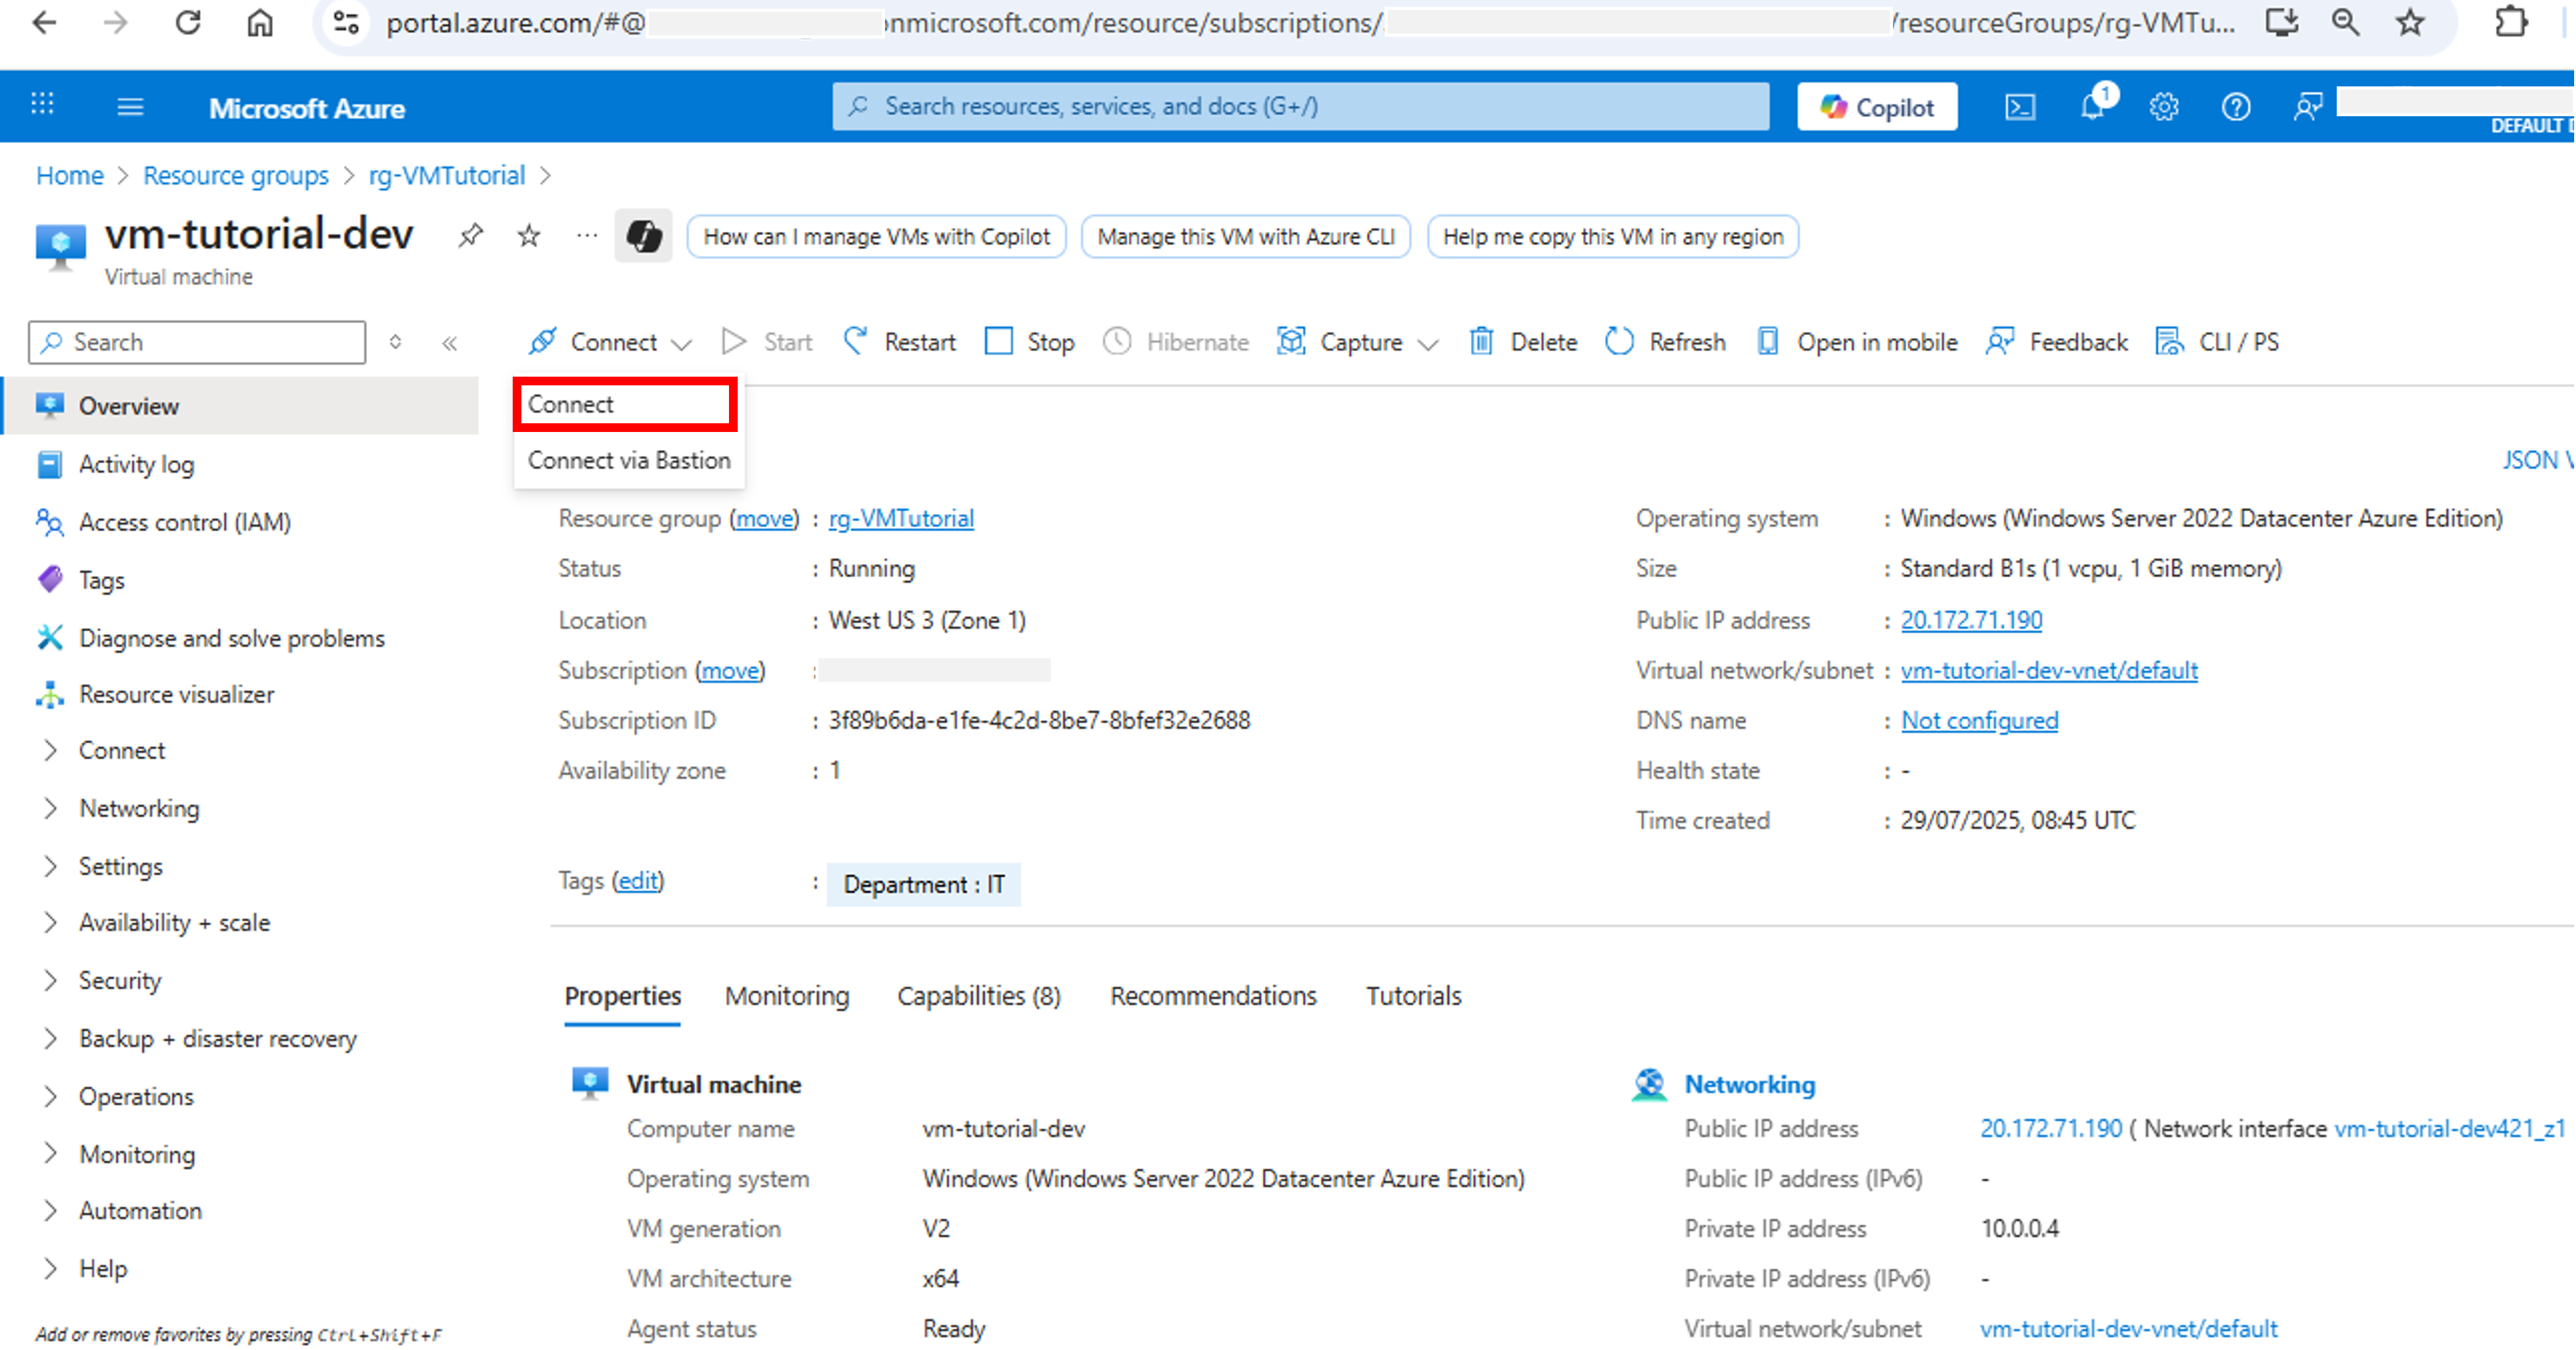This screenshot has height=1350, width=2576.
Task: Favorite vm-tutorial-dev with the star
Action: point(527,236)
